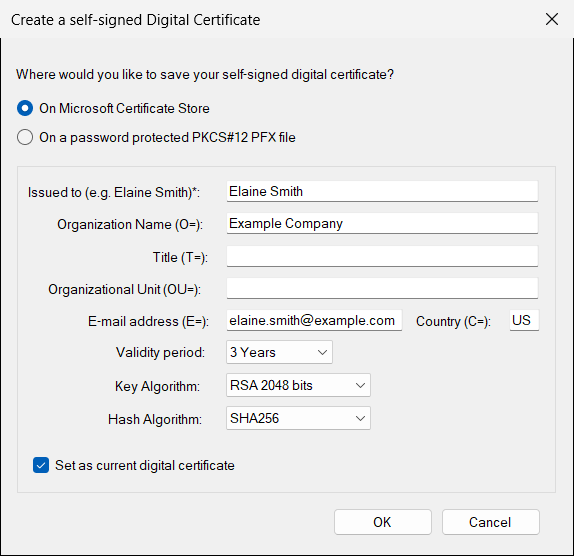Viewport: 574px width, 556px height.
Task: Click the 'E-mail address (E=):' label
Action: 148,321
